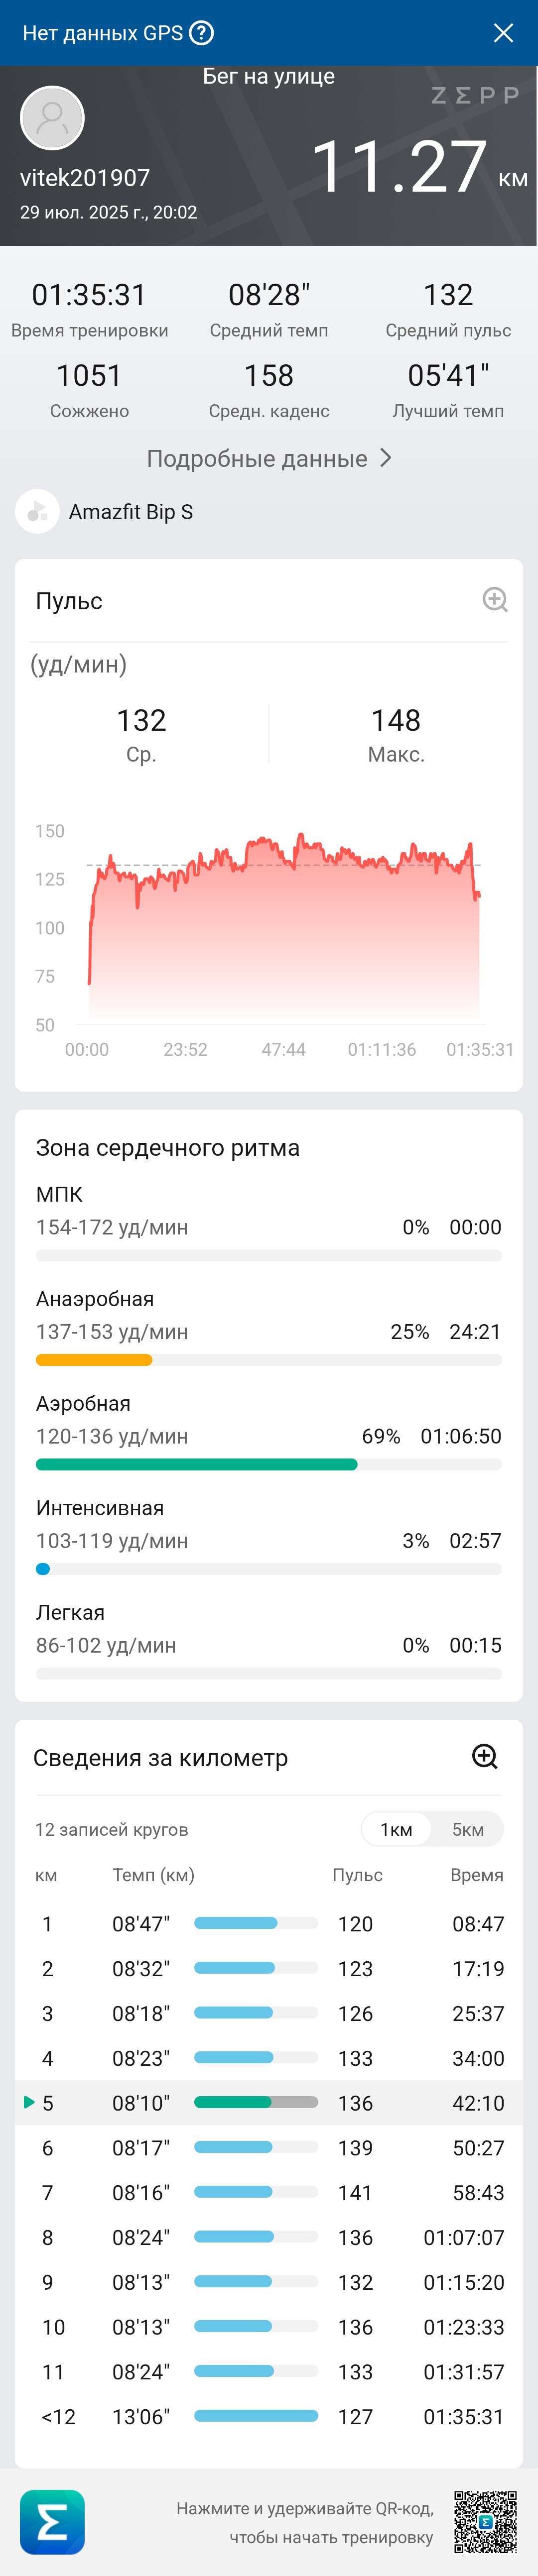This screenshot has width=538, height=2576.
Task: Tap the user profile avatar
Action: pos(52,118)
